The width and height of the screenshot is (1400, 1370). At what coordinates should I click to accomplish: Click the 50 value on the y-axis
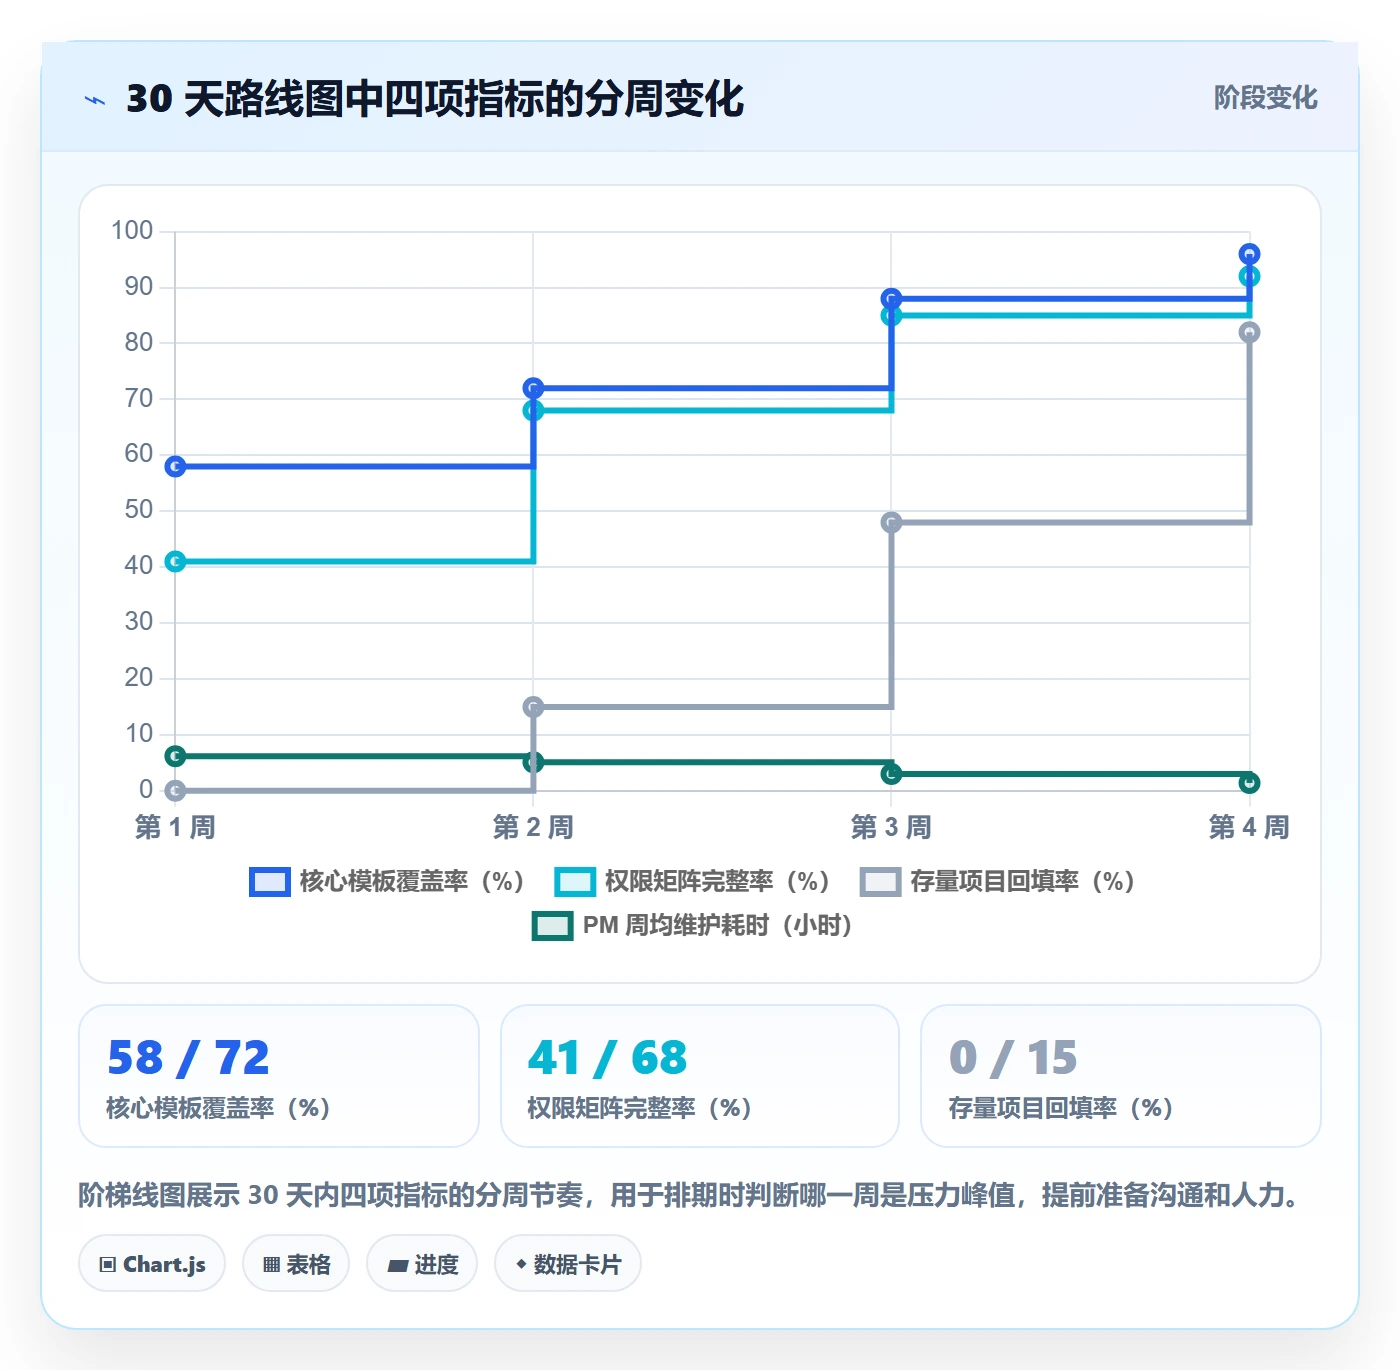tap(139, 510)
